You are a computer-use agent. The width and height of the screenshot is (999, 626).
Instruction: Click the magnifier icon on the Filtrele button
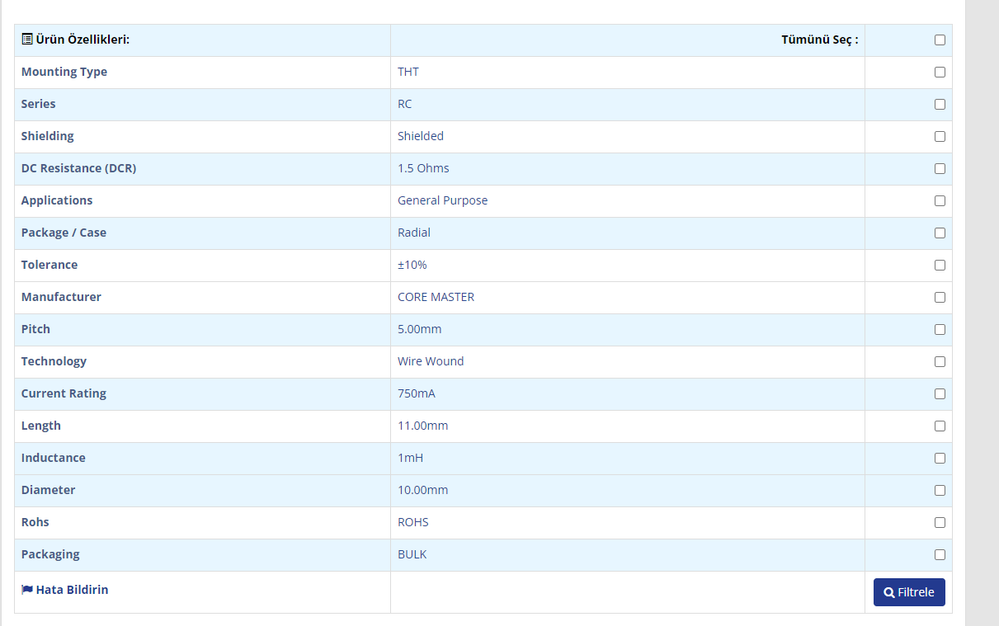pyautogui.click(x=889, y=593)
